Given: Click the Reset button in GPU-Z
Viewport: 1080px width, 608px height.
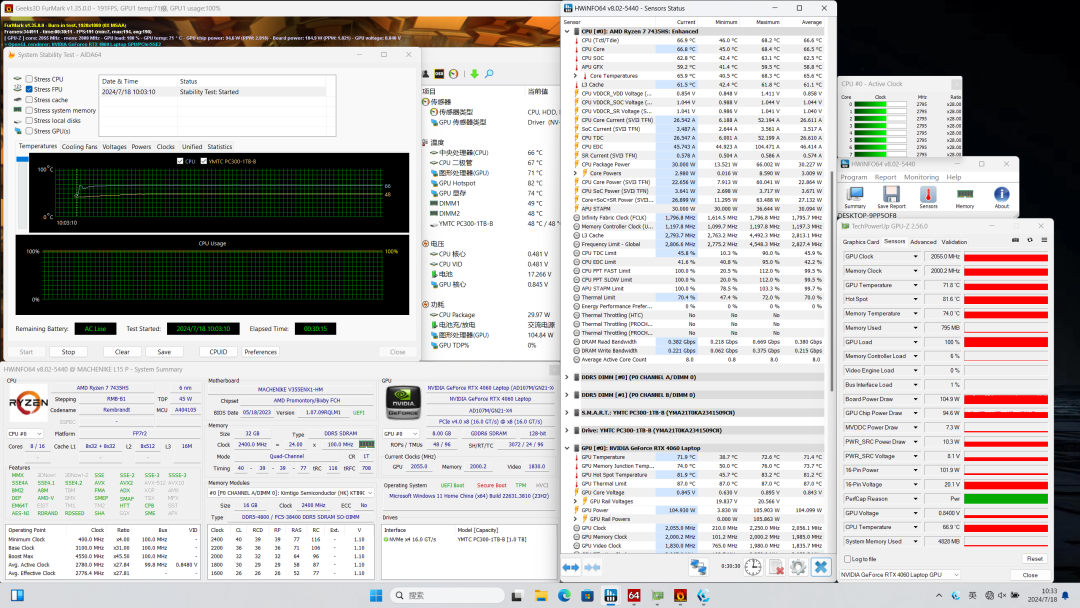Looking at the screenshot, I should [1033, 559].
